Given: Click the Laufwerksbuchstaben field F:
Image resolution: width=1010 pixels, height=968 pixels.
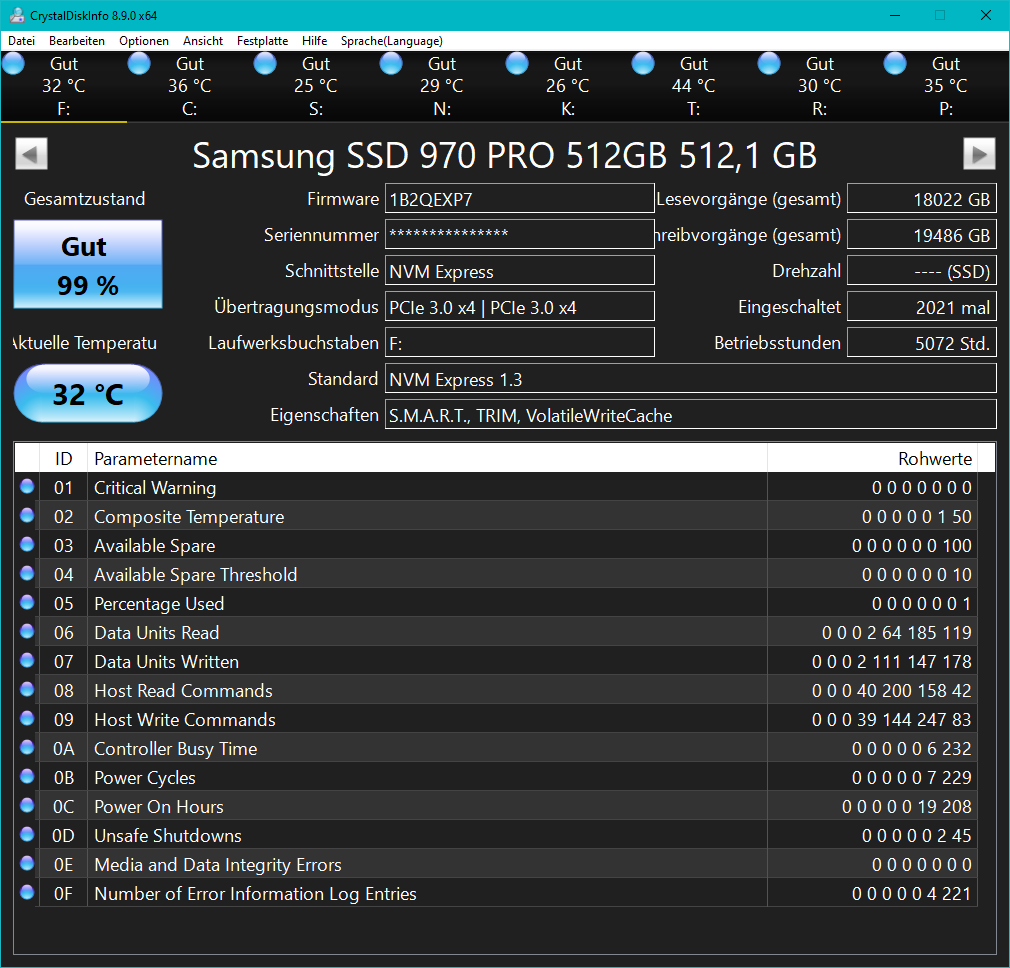Looking at the screenshot, I should click(x=520, y=343).
